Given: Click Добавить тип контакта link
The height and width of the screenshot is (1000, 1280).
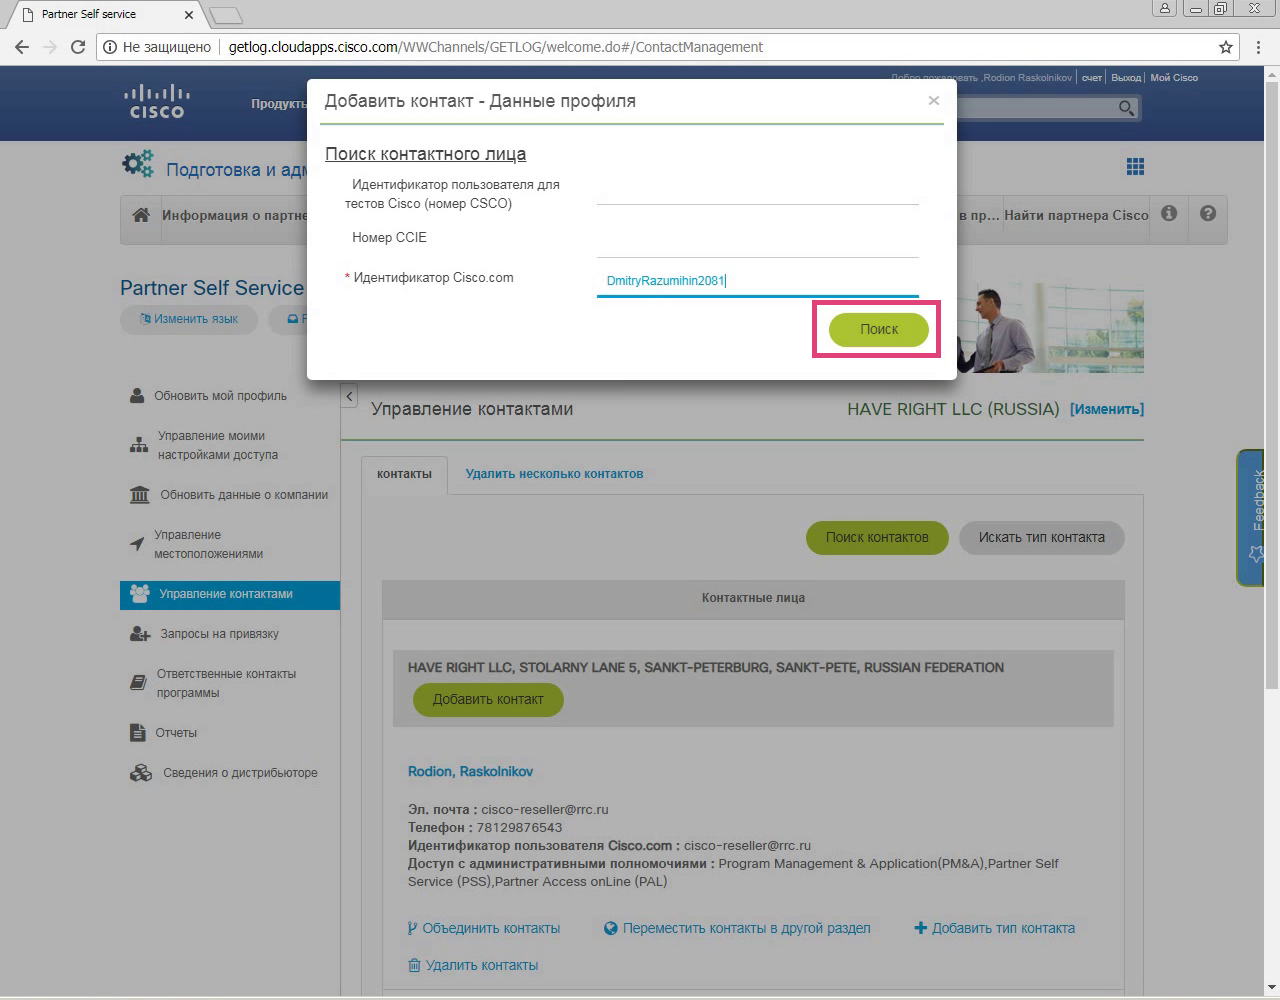Looking at the screenshot, I should point(995,928).
